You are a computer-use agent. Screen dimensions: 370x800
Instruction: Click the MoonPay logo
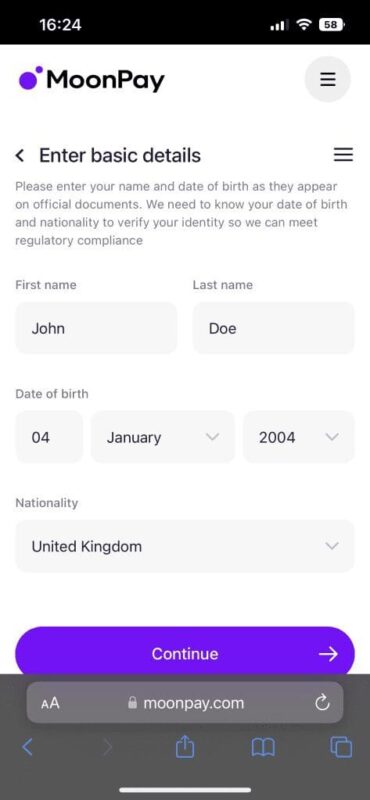point(92,79)
